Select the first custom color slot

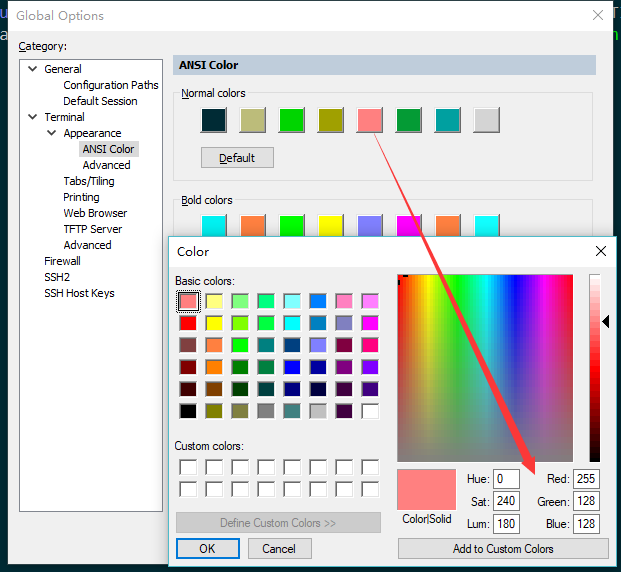(188, 467)
